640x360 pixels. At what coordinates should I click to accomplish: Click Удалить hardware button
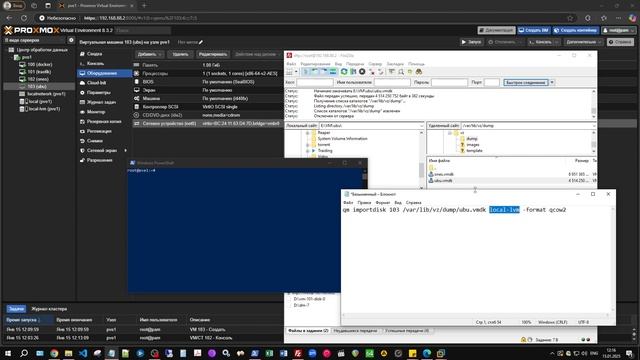pyautogui.click(x=180, y=54)
